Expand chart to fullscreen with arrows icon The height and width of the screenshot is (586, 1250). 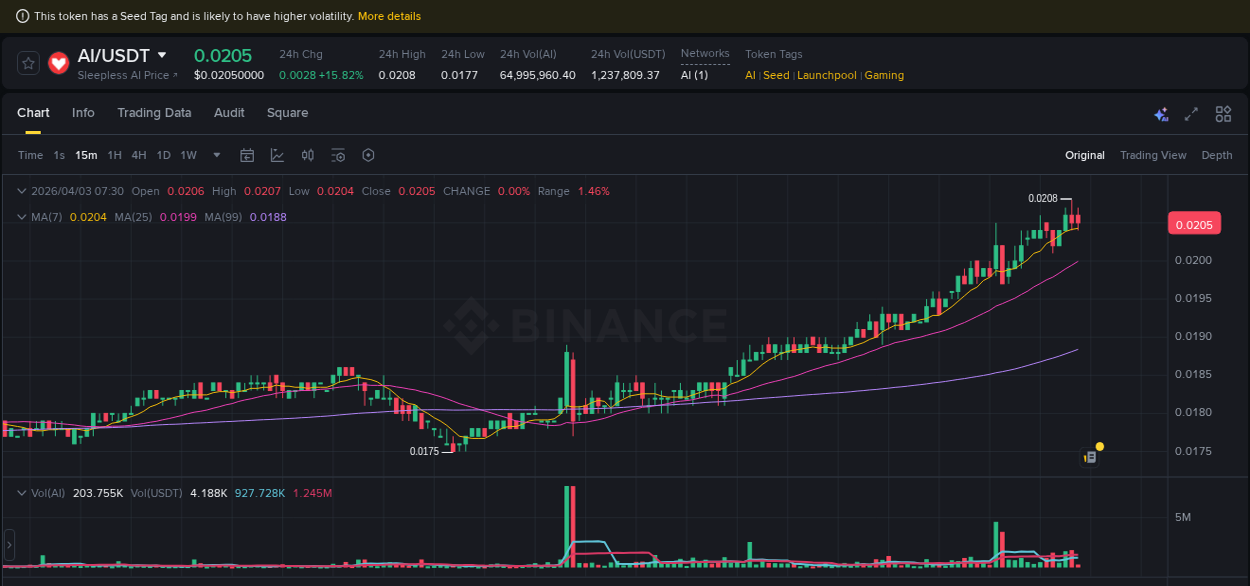point(1191,114)
